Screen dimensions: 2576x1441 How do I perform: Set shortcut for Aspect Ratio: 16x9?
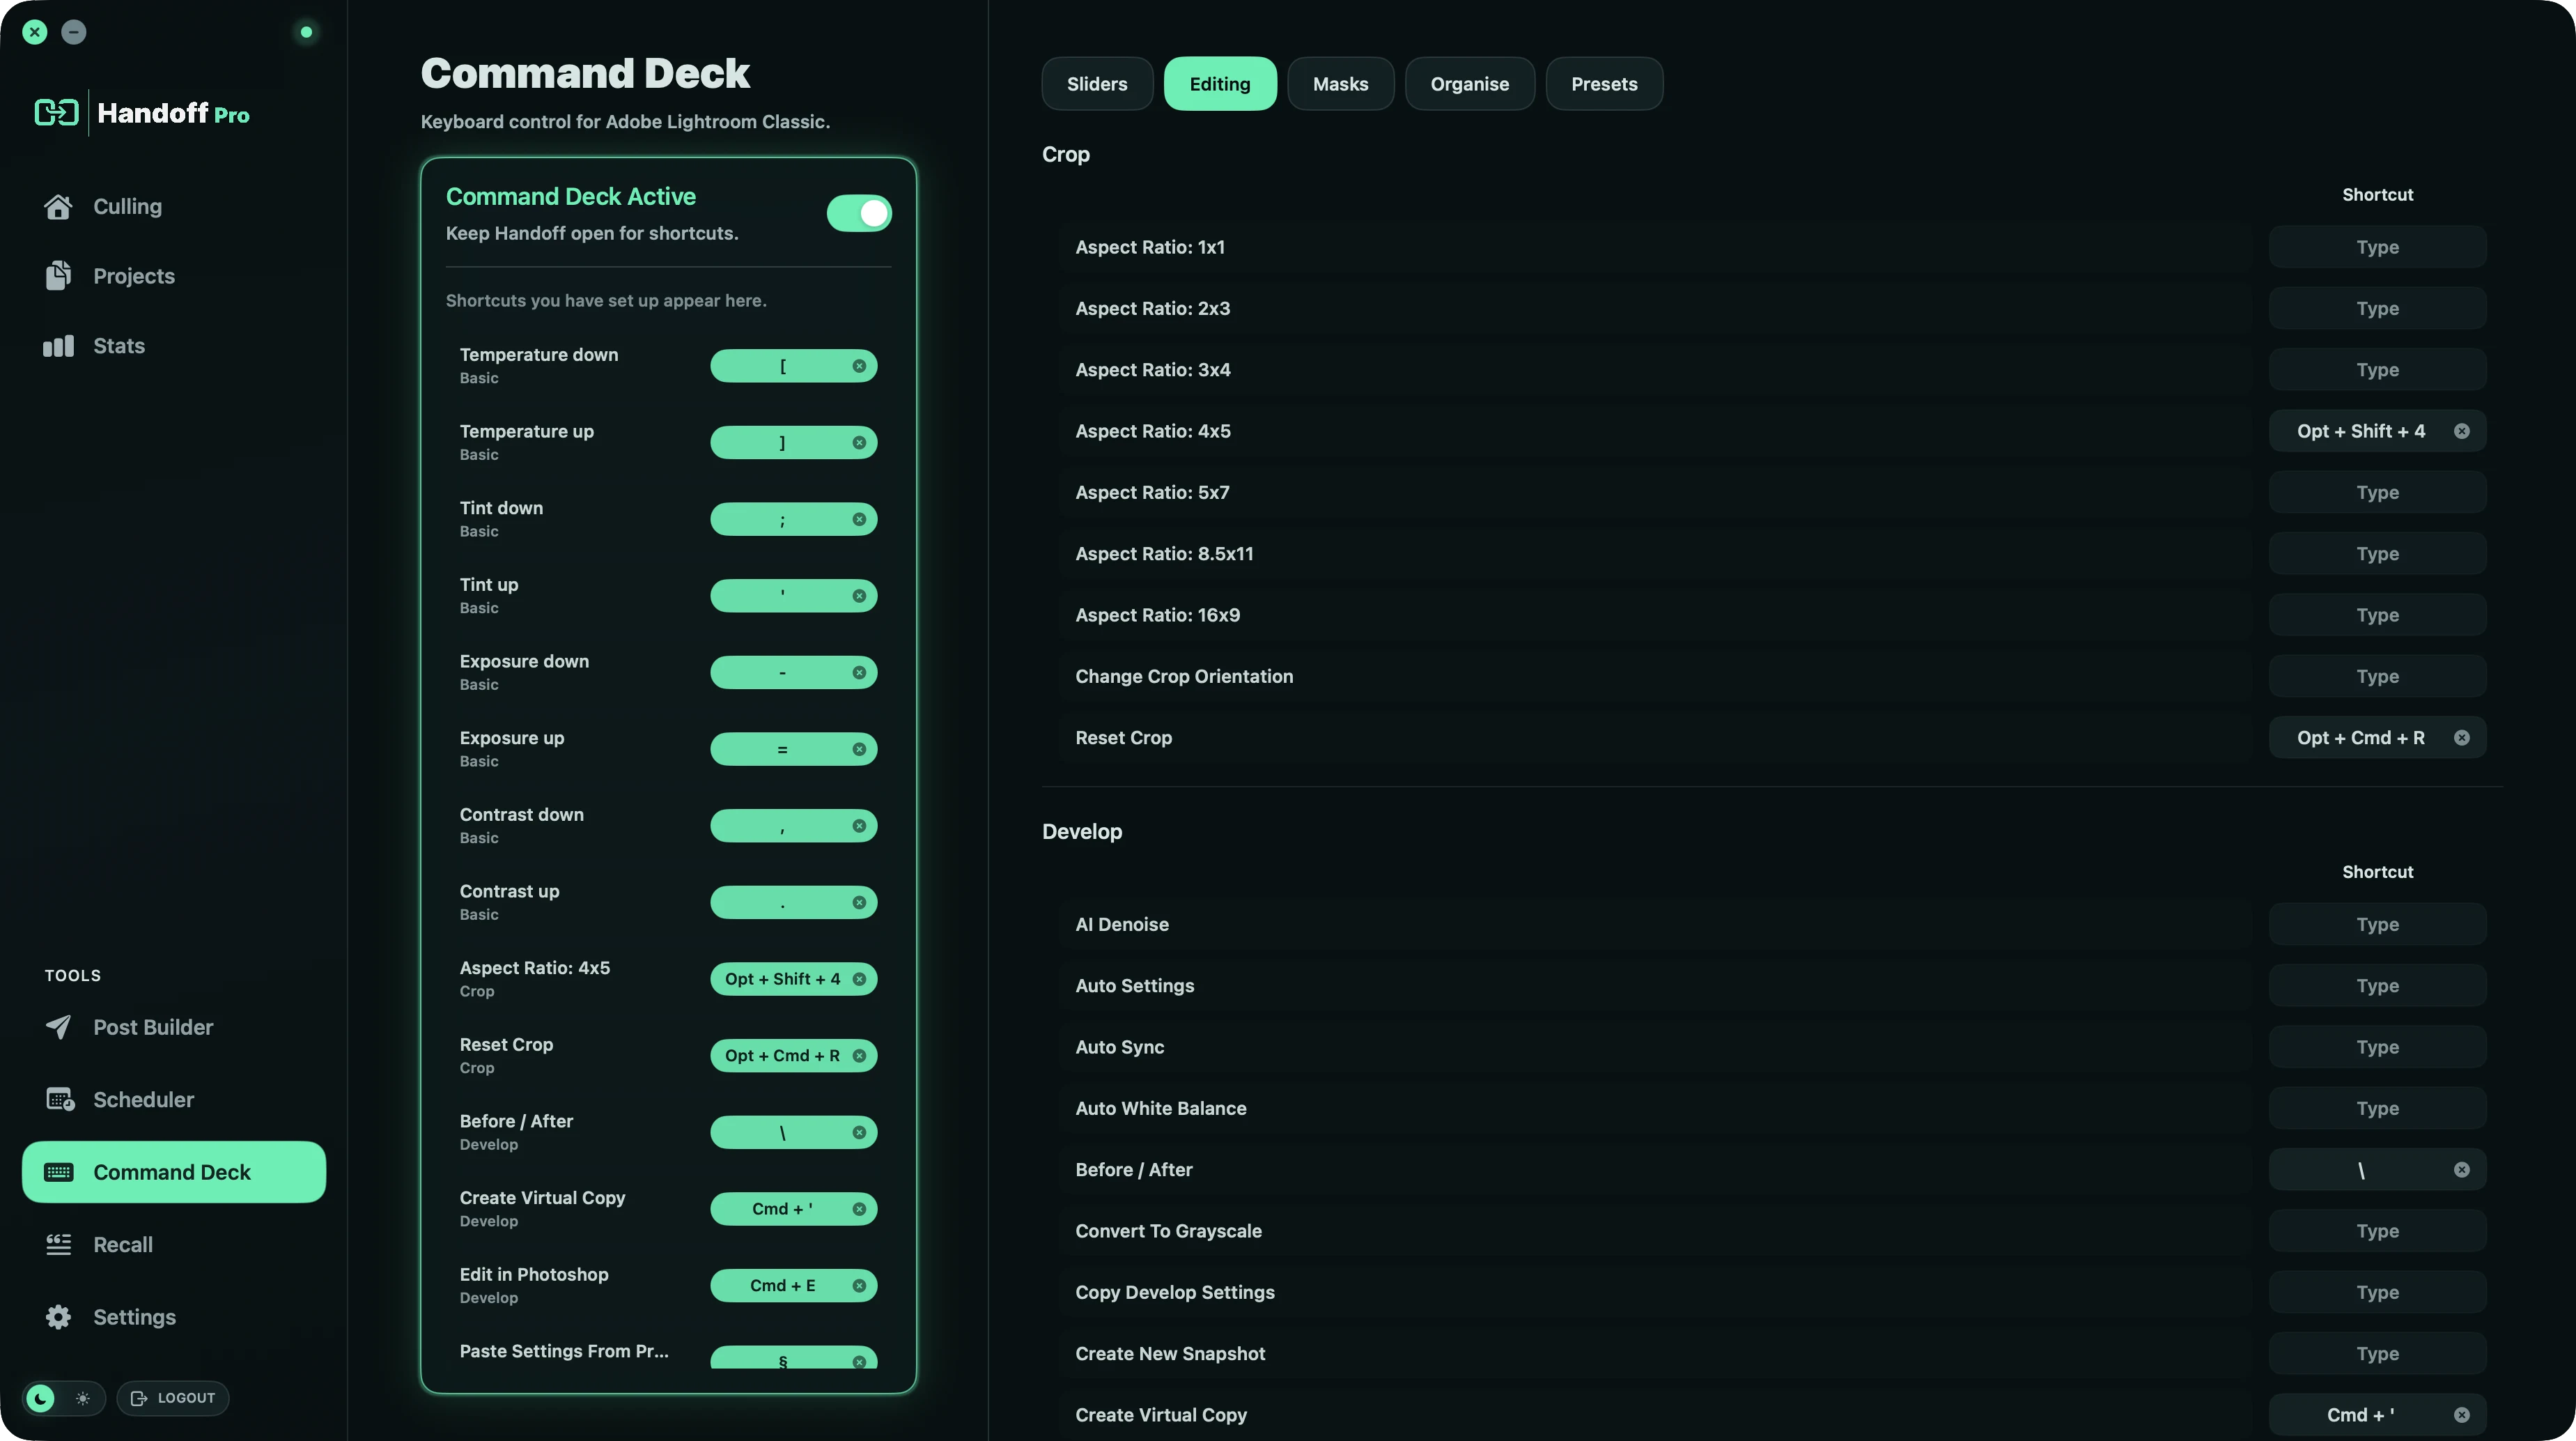pos(2377,615)
